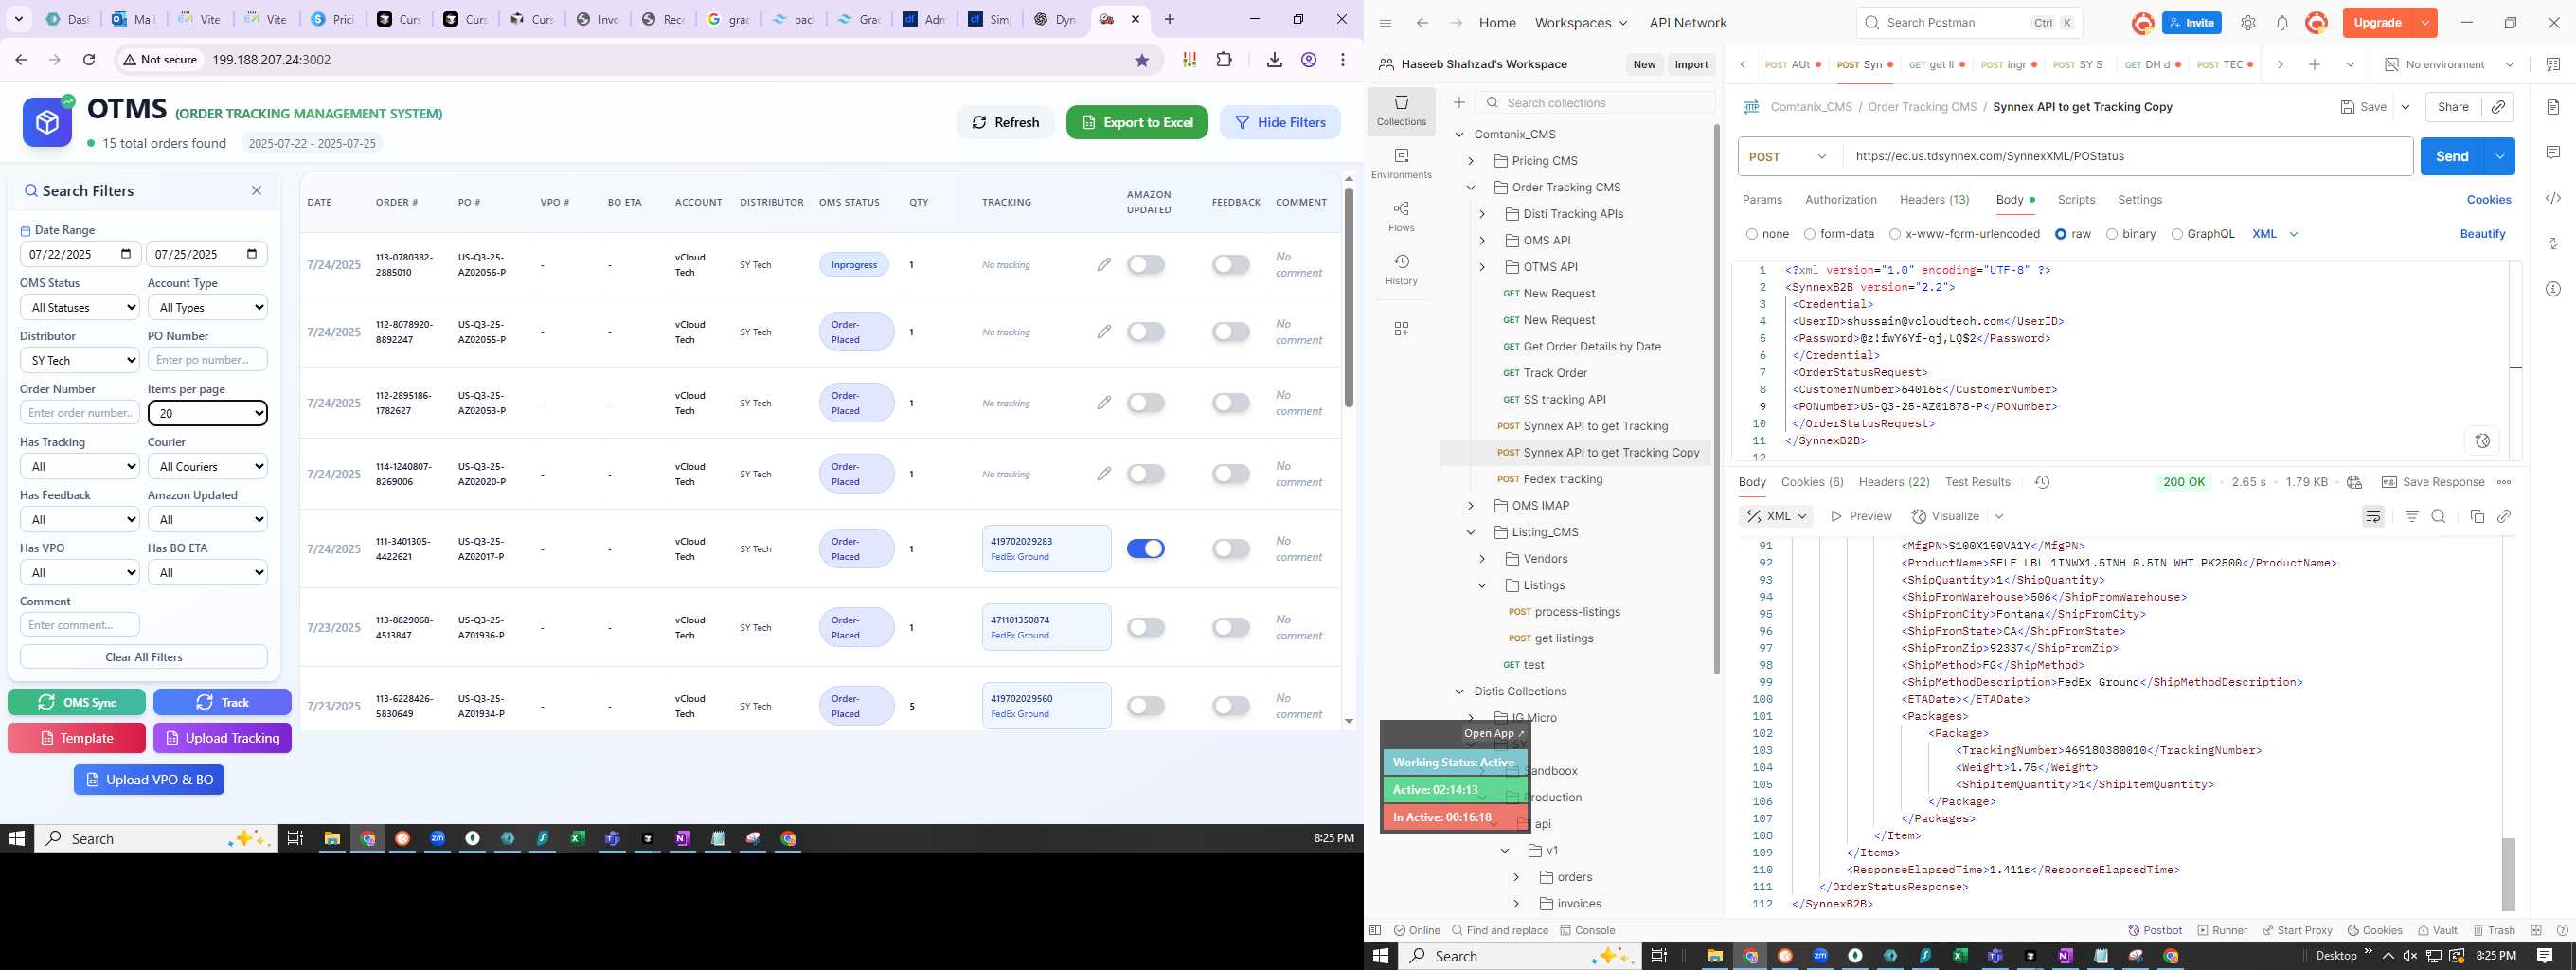Click the Export to Excel button
Image resolution: width=2576 pixels, height=970 pixels.
[1137, 122]
